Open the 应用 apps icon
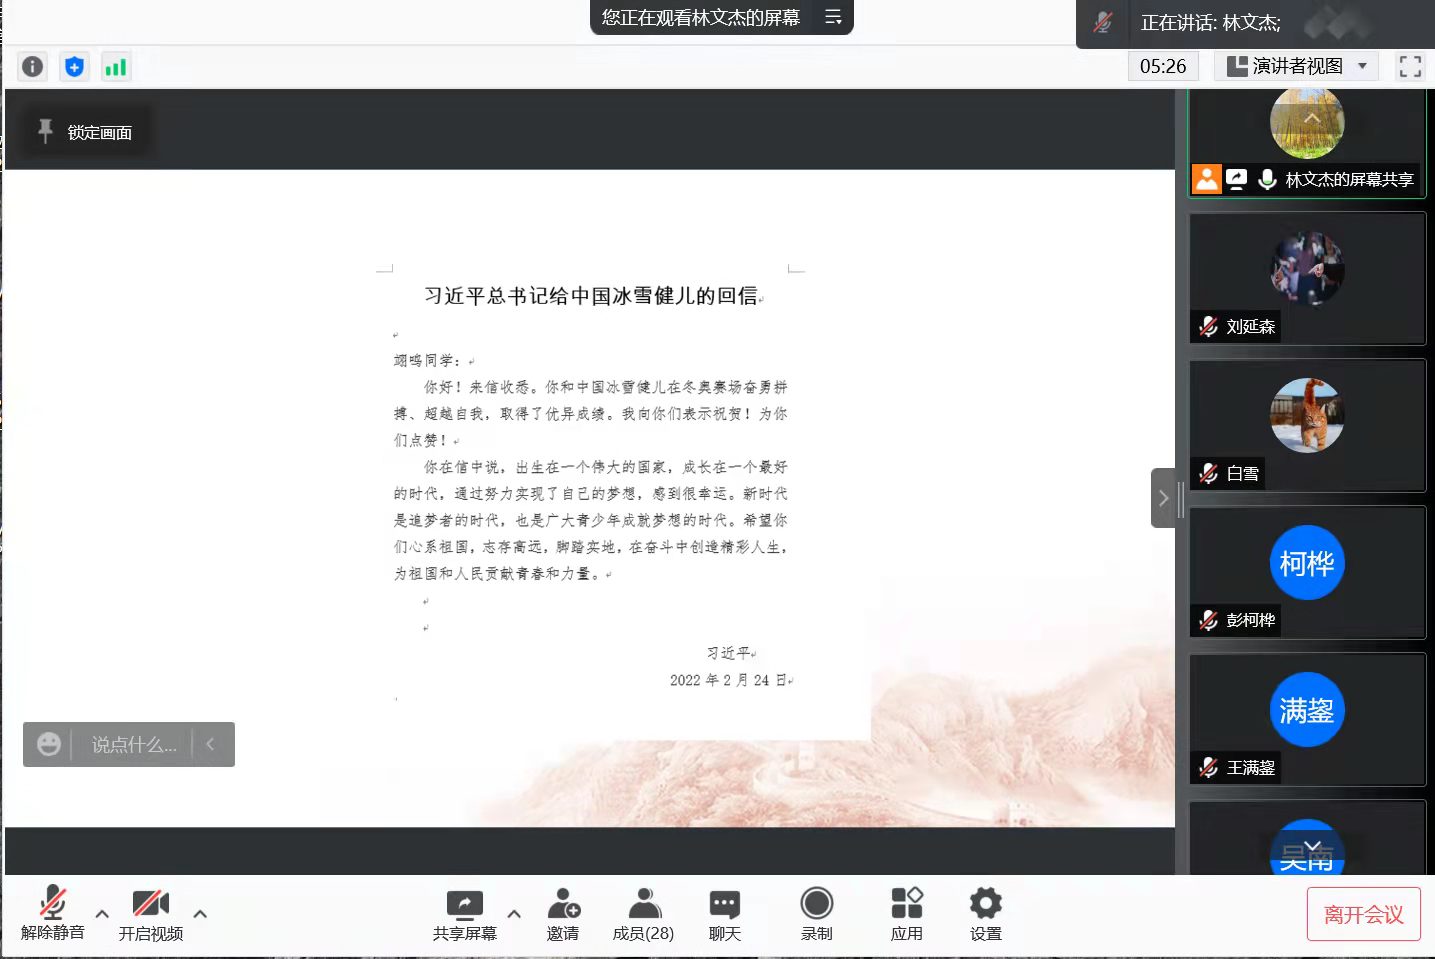 (906, 914)
